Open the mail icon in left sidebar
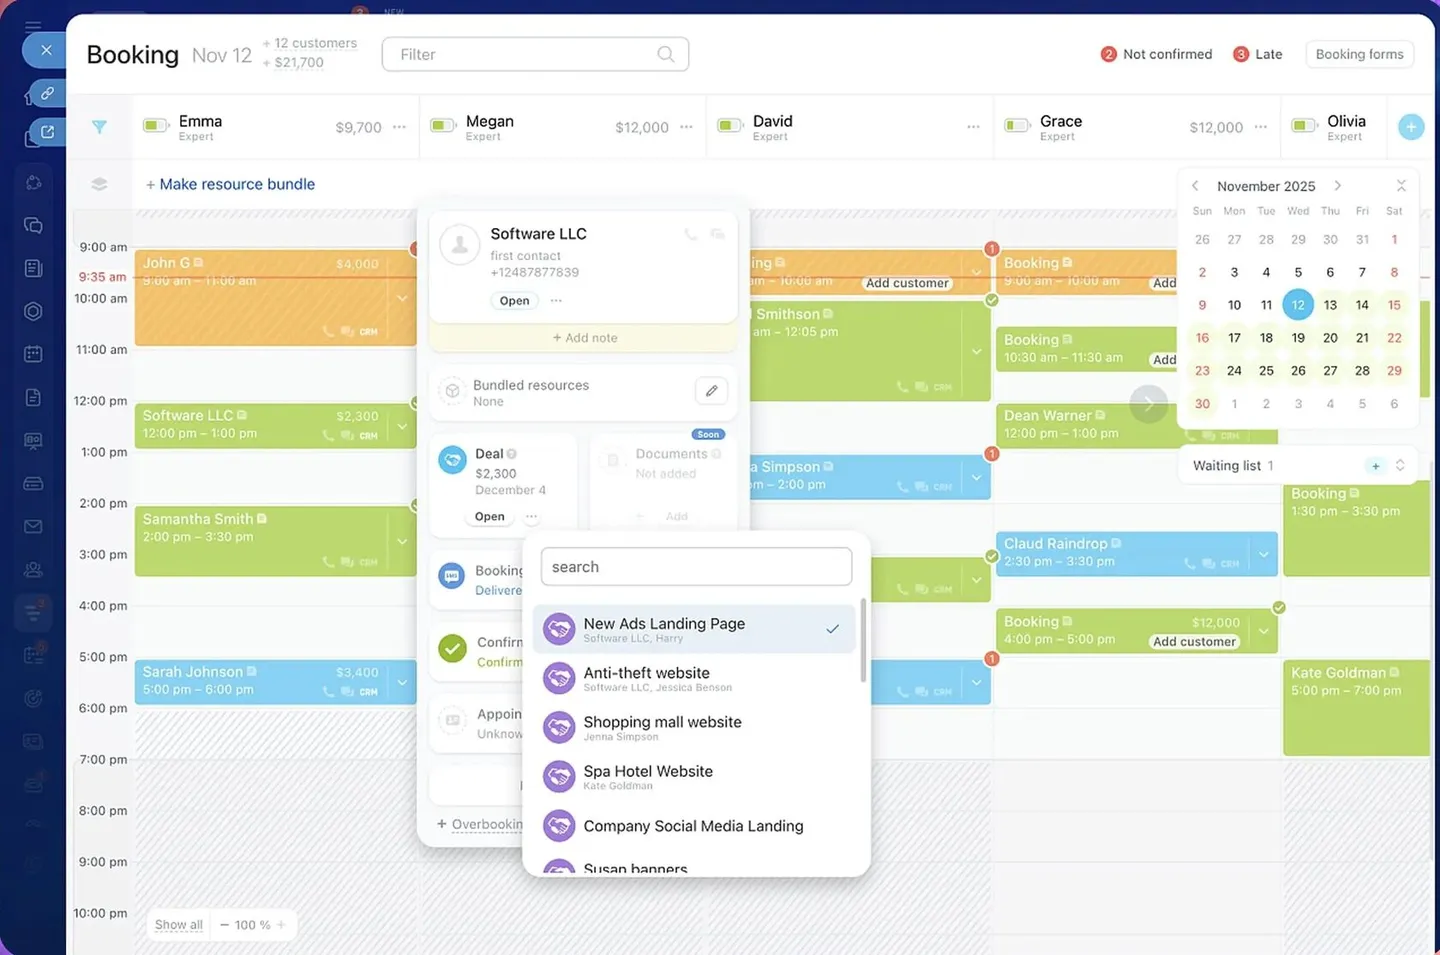Image resolution: width=1440 pixels, height=955 pixels. [33, 526]
